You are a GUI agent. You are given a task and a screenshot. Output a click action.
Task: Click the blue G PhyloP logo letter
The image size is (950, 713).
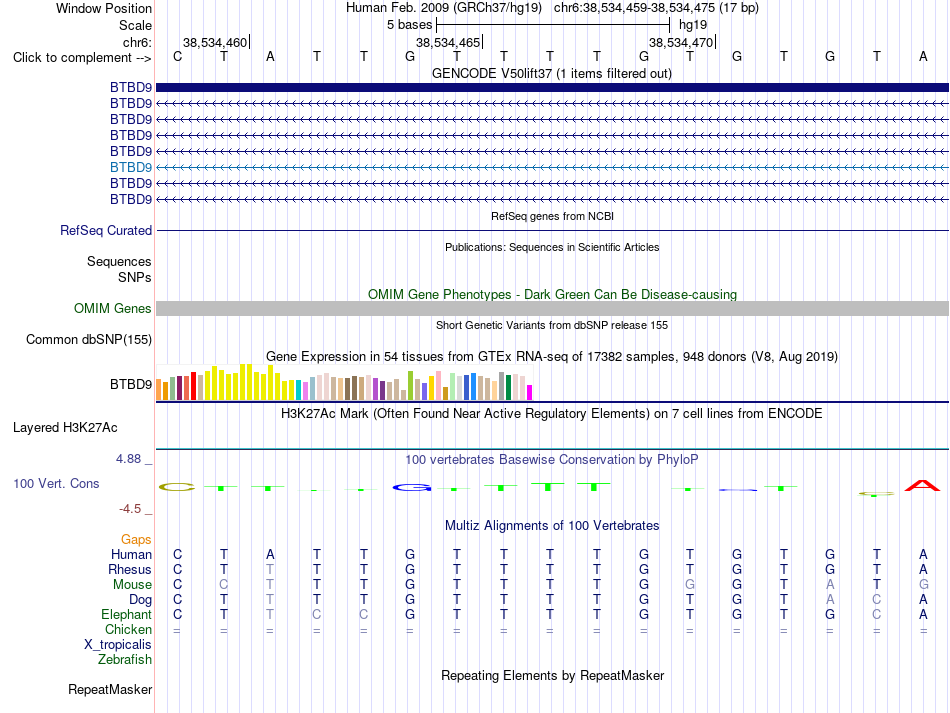click(x=411, y=488)
